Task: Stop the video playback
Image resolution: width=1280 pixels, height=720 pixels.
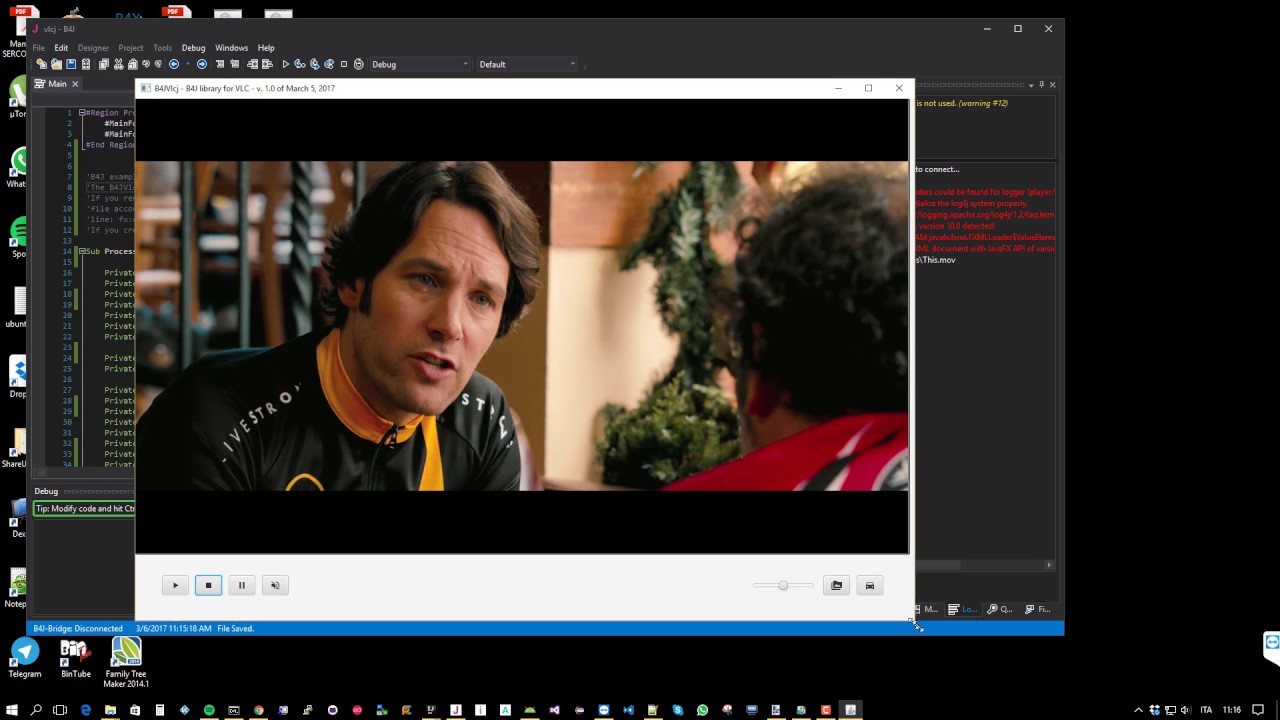Action: click(208, 585)
